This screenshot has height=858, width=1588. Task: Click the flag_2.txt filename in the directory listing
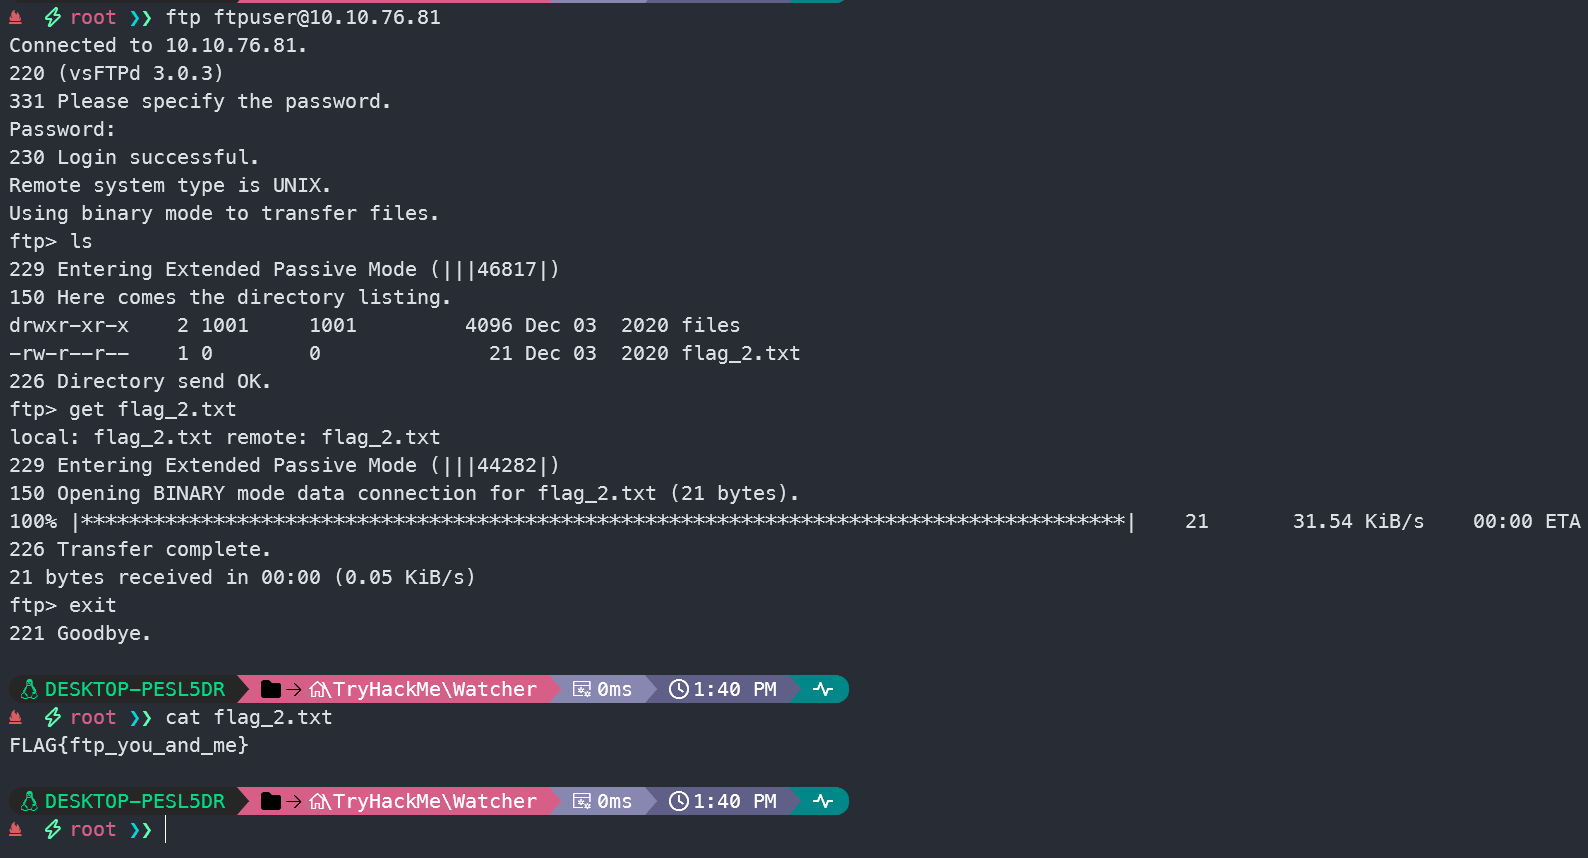point(740,353)
